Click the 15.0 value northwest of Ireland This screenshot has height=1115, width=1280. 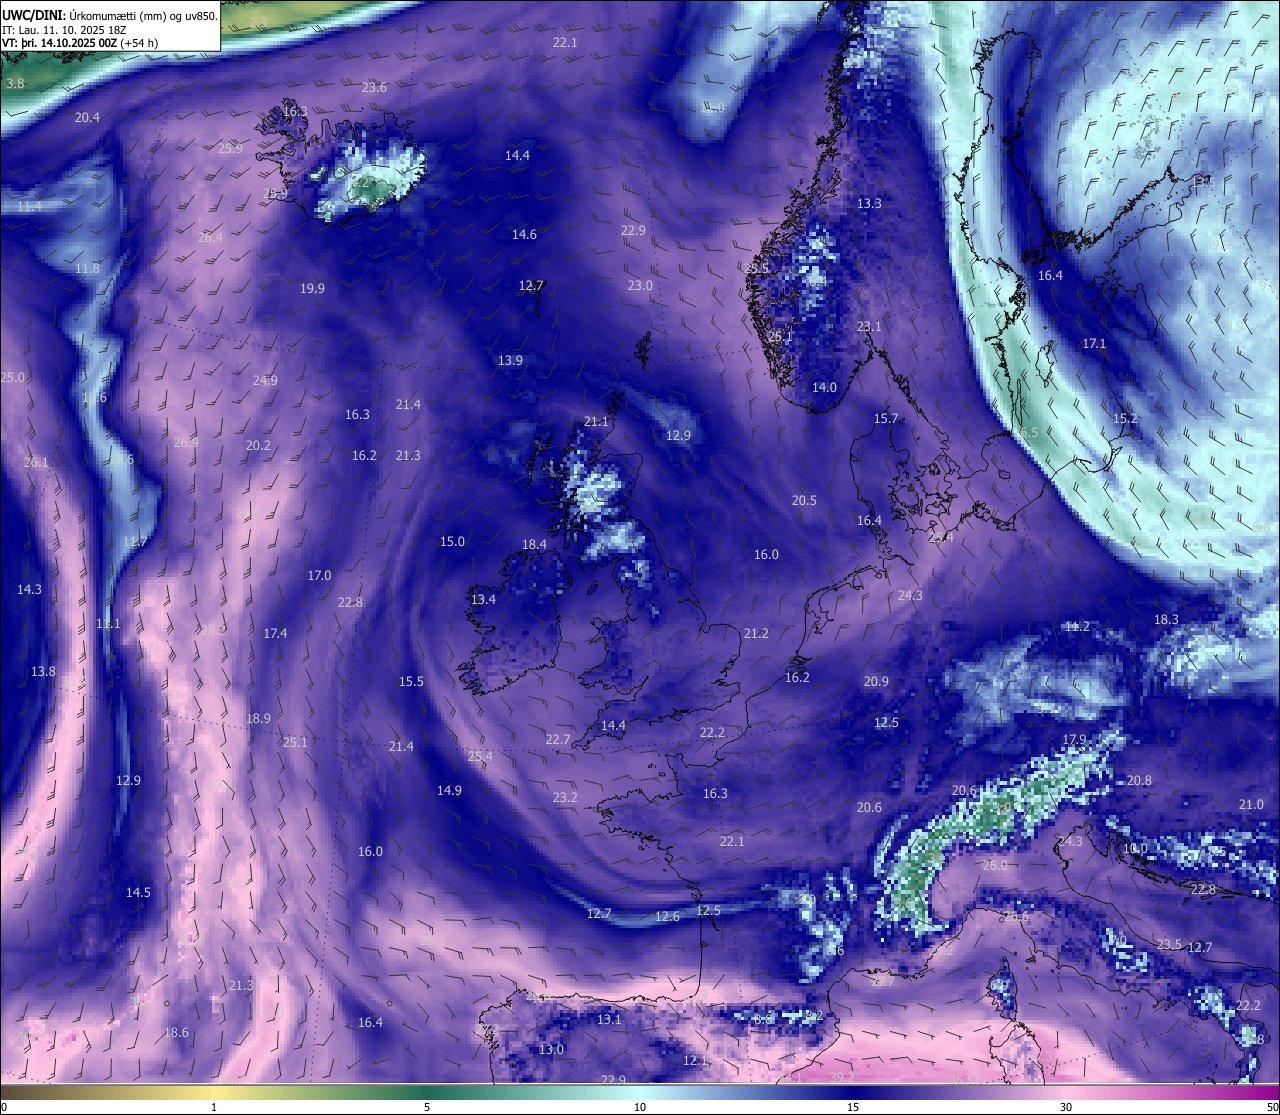pyautogui.click(x=452, y=542)
